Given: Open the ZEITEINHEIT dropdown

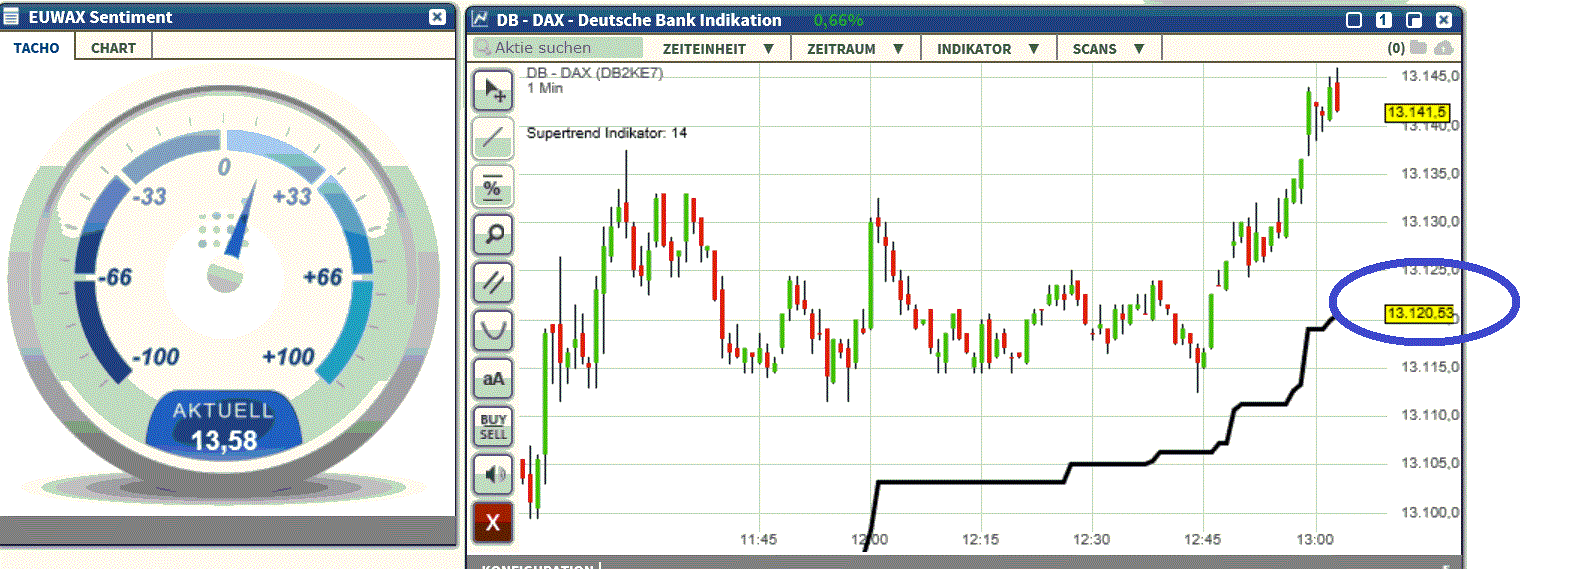Looking at the screenshot, I should coord(718,48).
